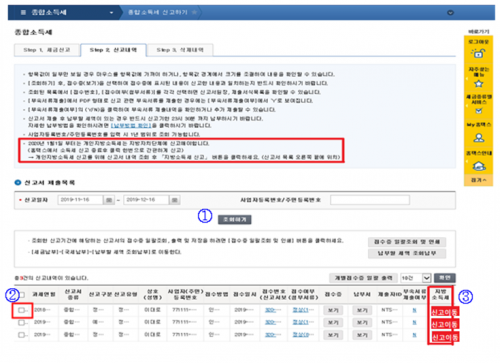500x363 pixels.
Task: Open the calendar for the end date
Action: [x=175, y=200]
